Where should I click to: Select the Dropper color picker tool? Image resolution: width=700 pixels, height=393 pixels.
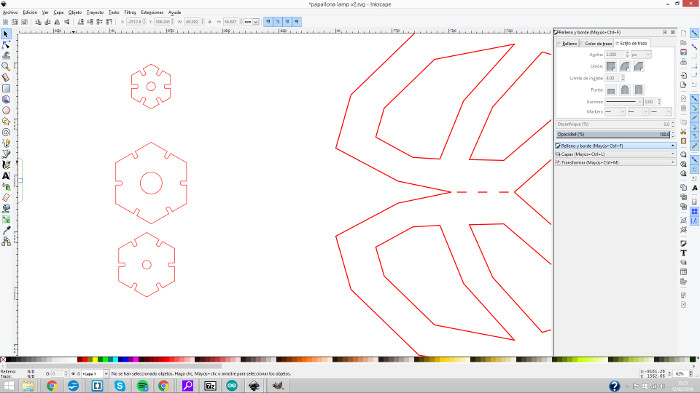(x=6, y=230)
